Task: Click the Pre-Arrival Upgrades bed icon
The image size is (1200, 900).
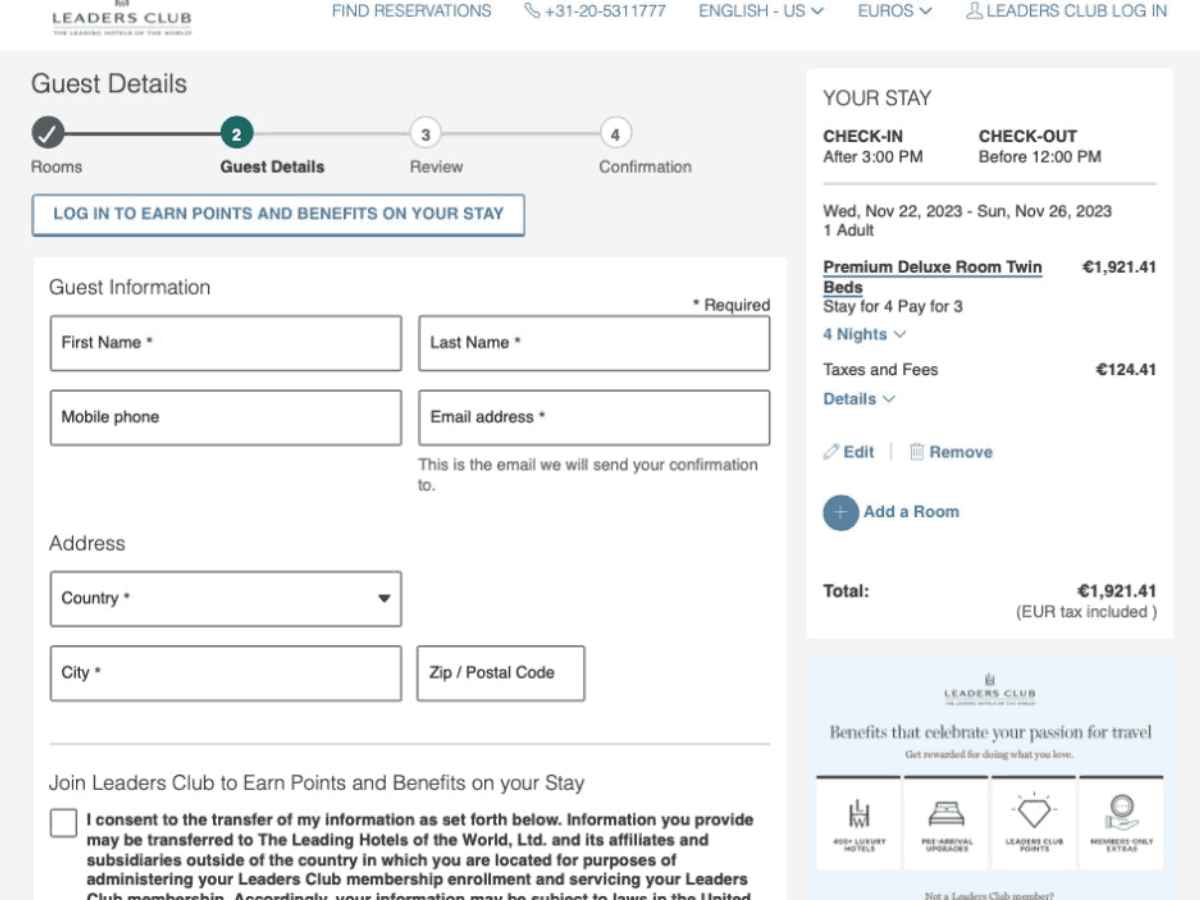Action: [x=946, y=812]
